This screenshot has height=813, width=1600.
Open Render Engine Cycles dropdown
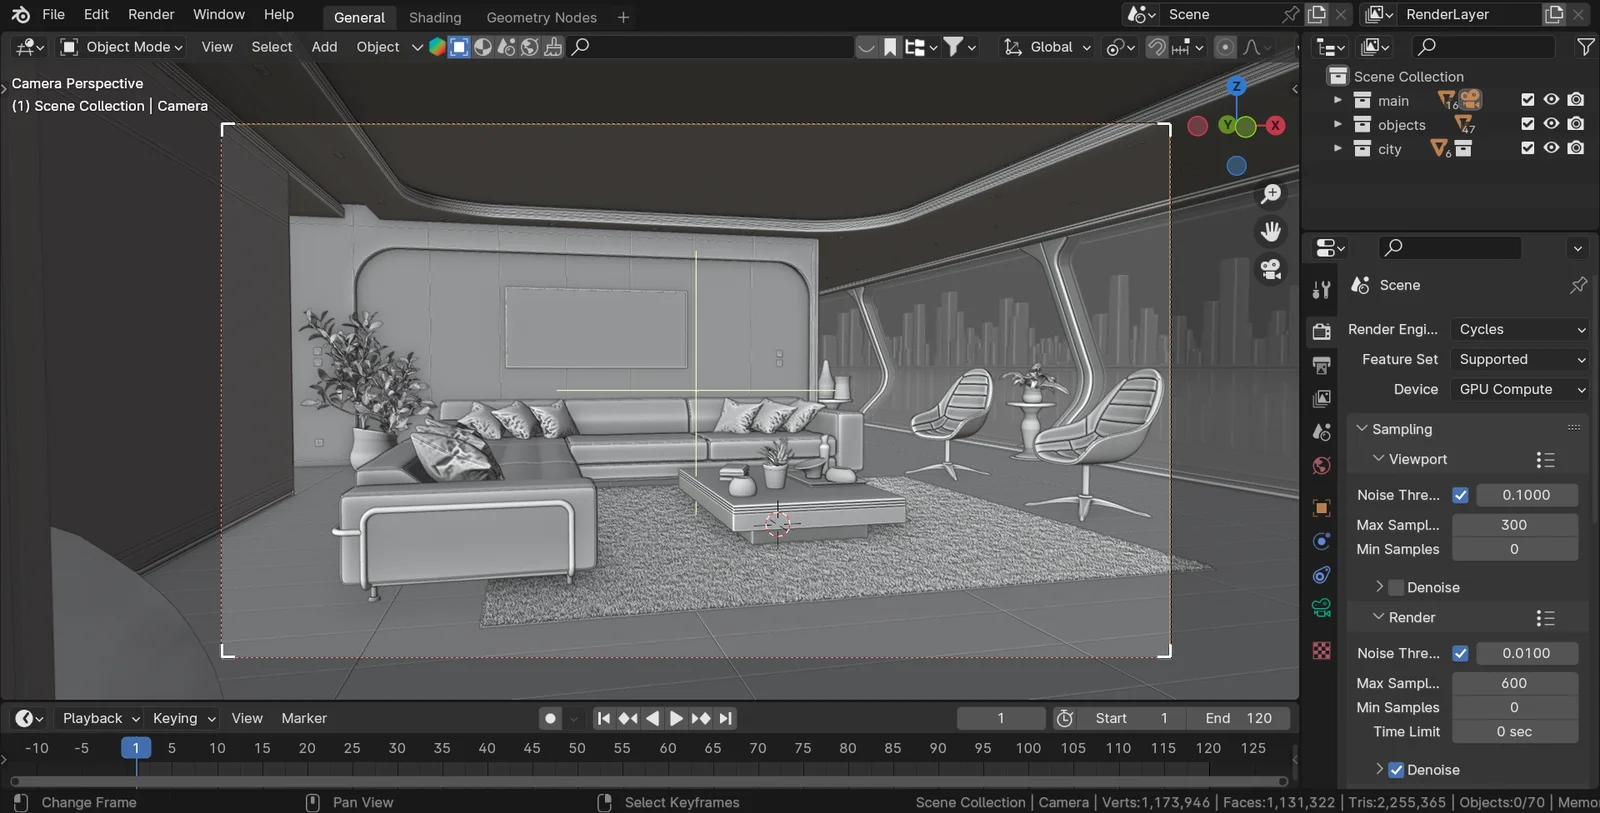tap(1520, 330)
